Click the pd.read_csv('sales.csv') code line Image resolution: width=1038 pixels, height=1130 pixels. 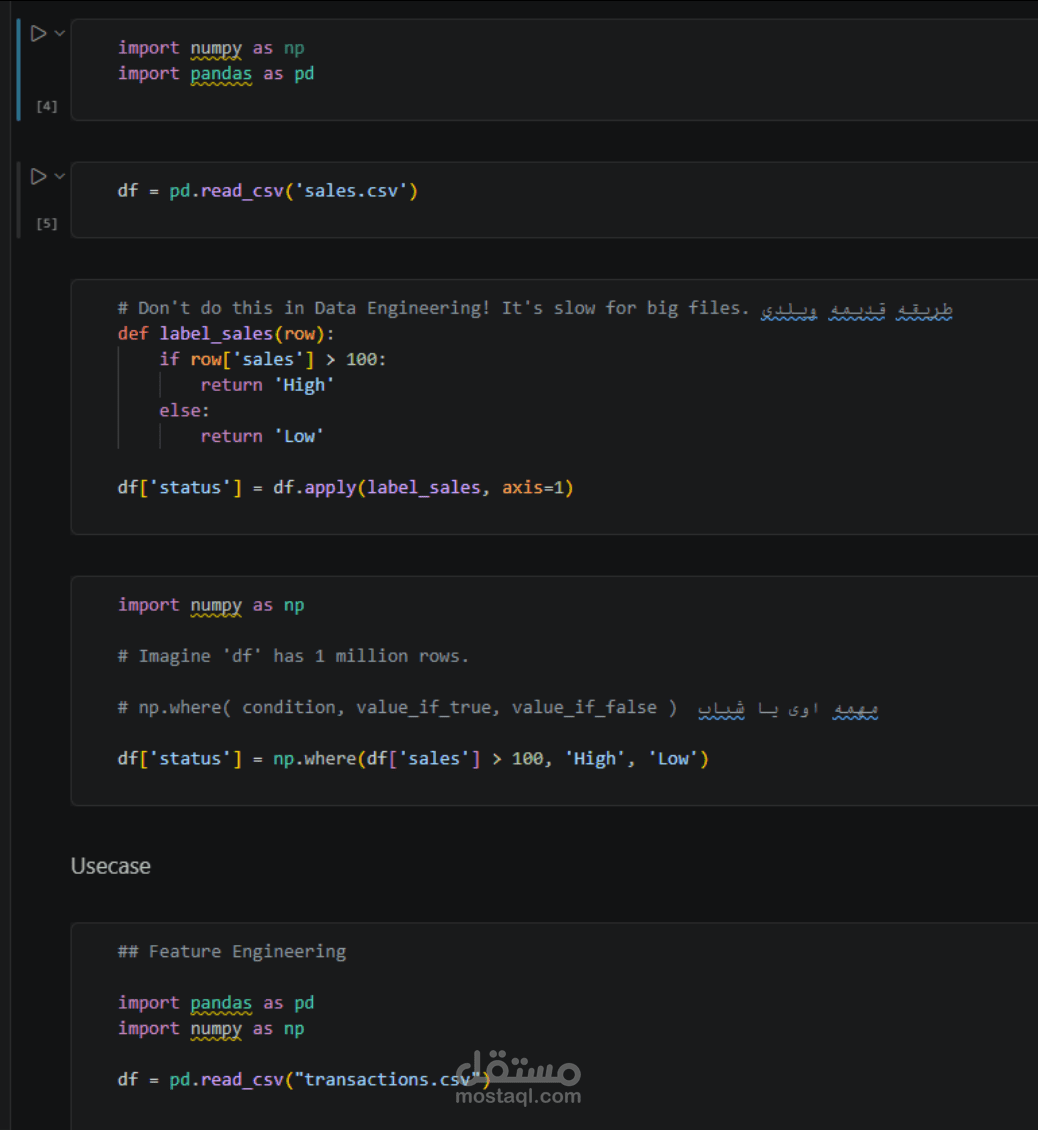(x=267, y=191)
